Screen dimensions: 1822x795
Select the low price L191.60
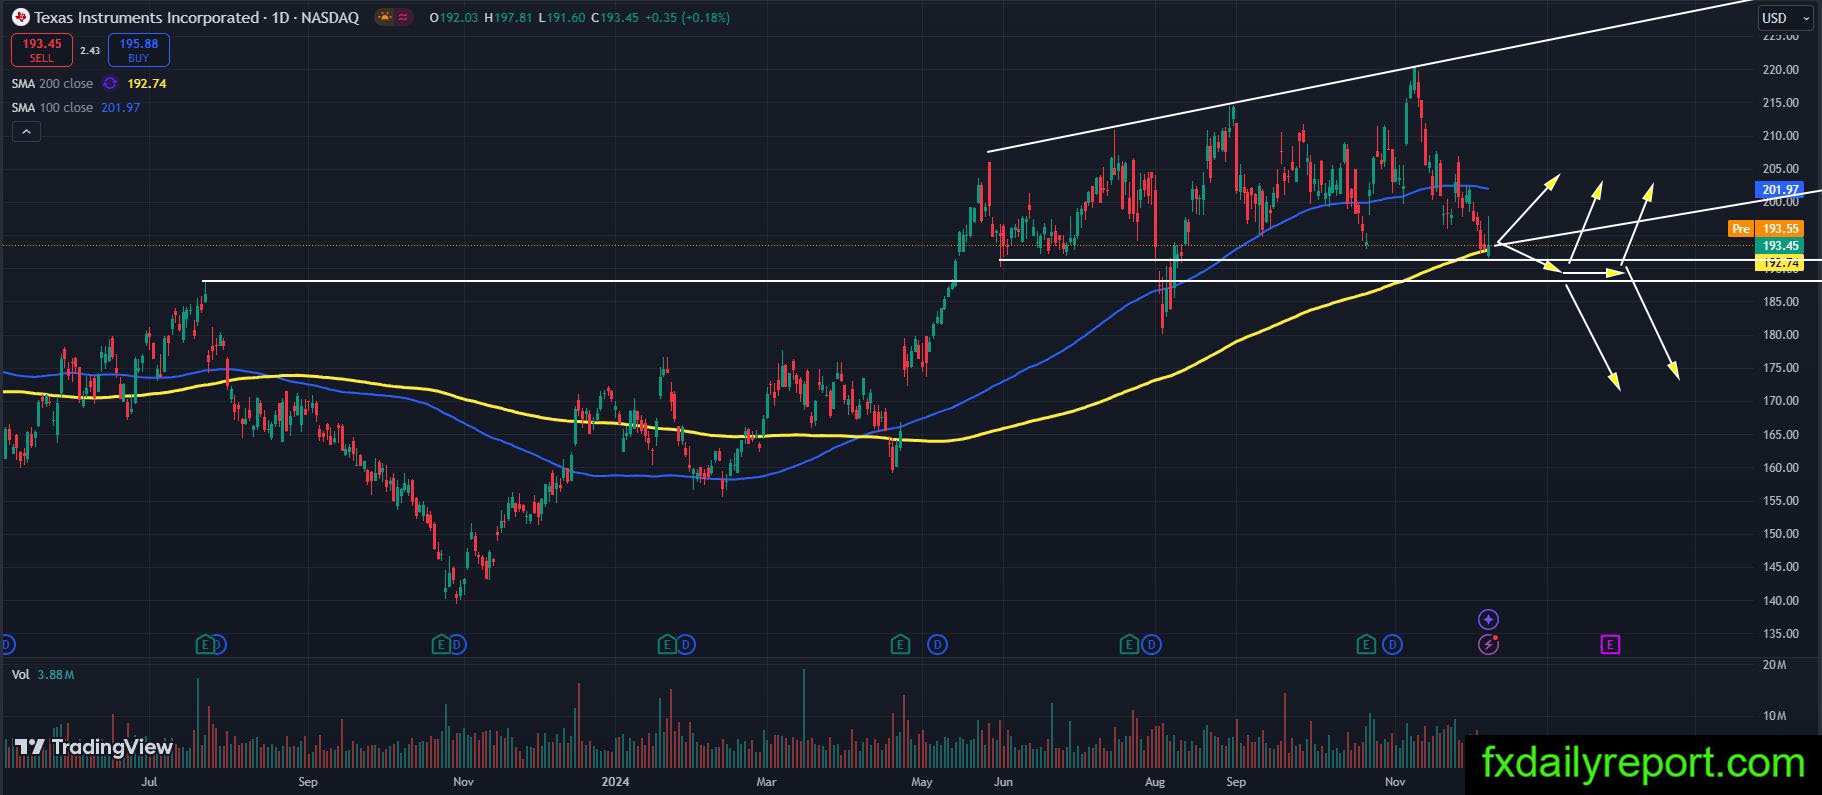[562, 18]
